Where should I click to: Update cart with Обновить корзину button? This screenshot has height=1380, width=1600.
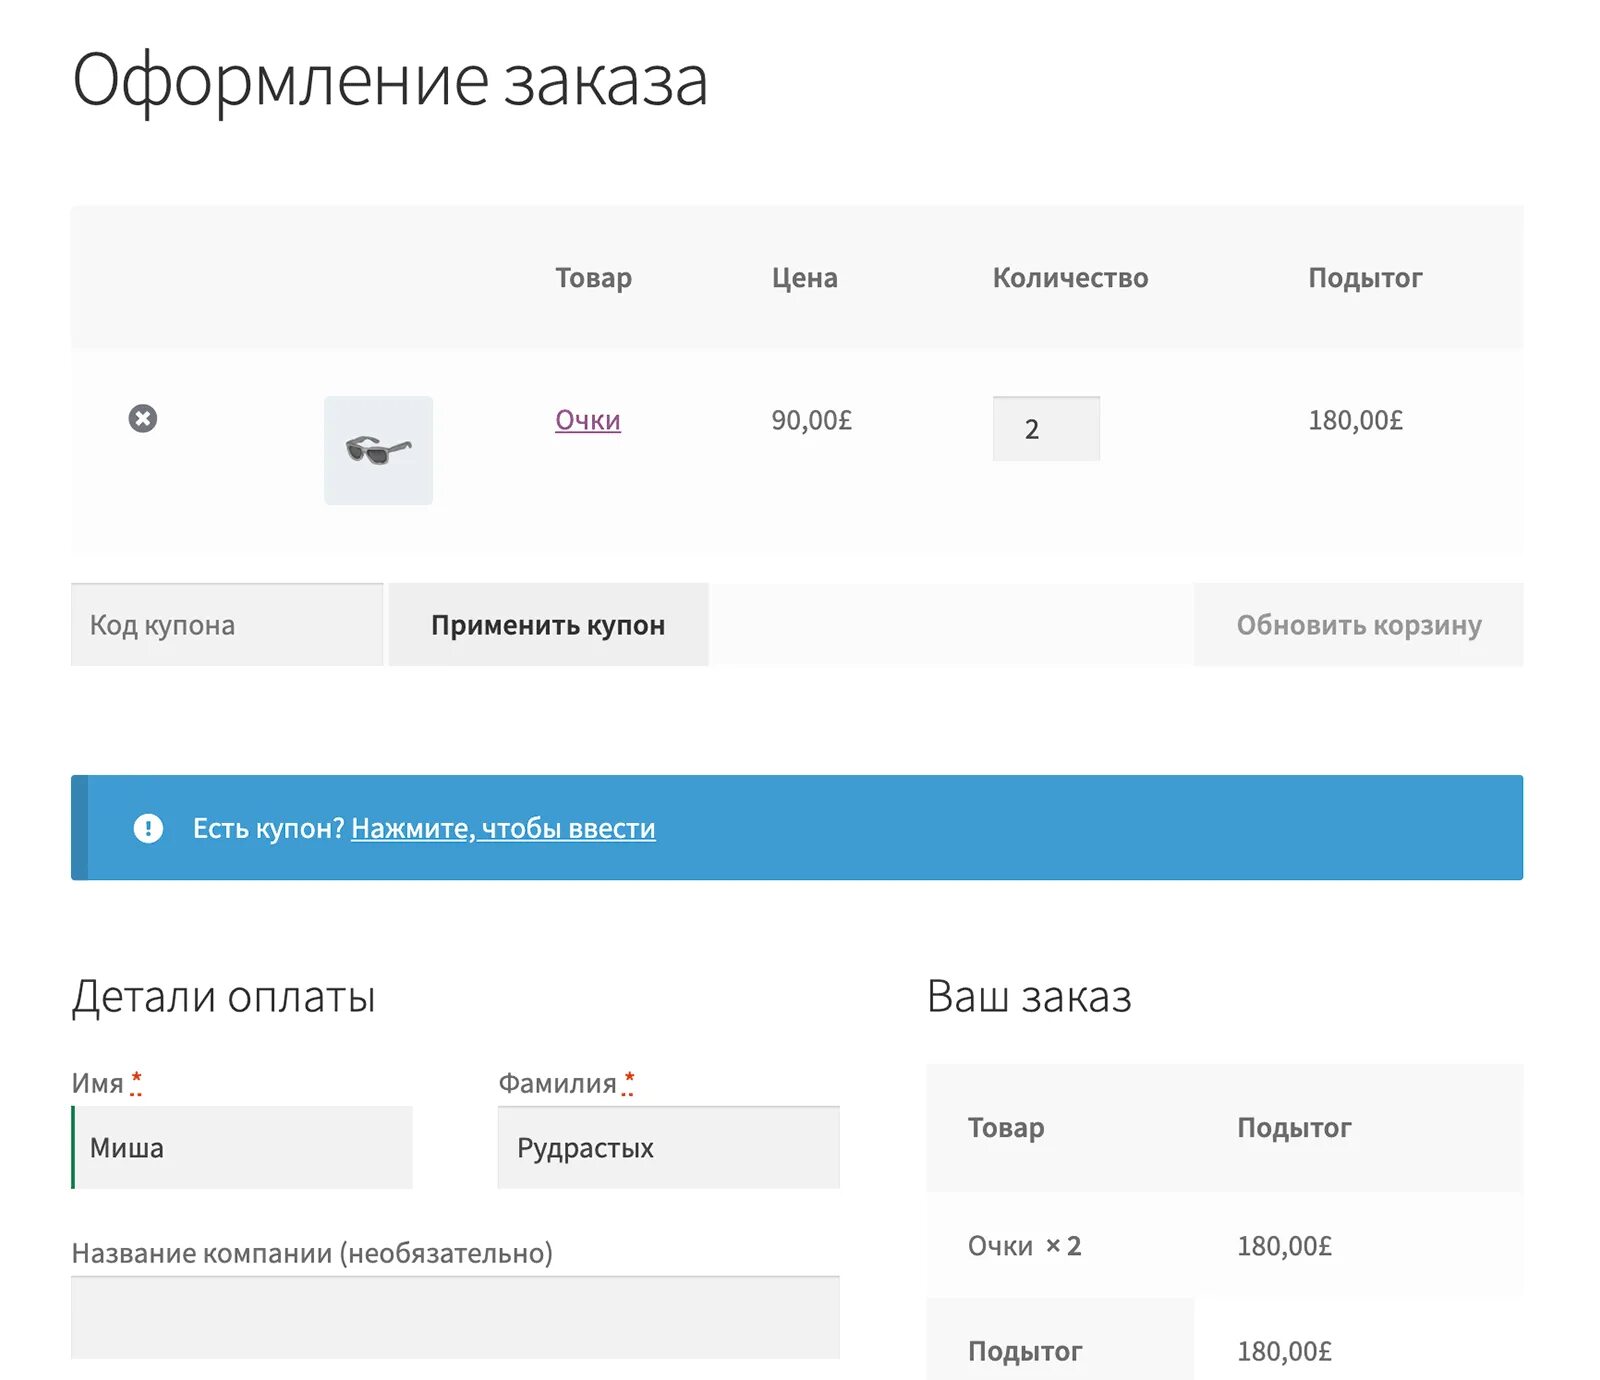[1359, 625]
